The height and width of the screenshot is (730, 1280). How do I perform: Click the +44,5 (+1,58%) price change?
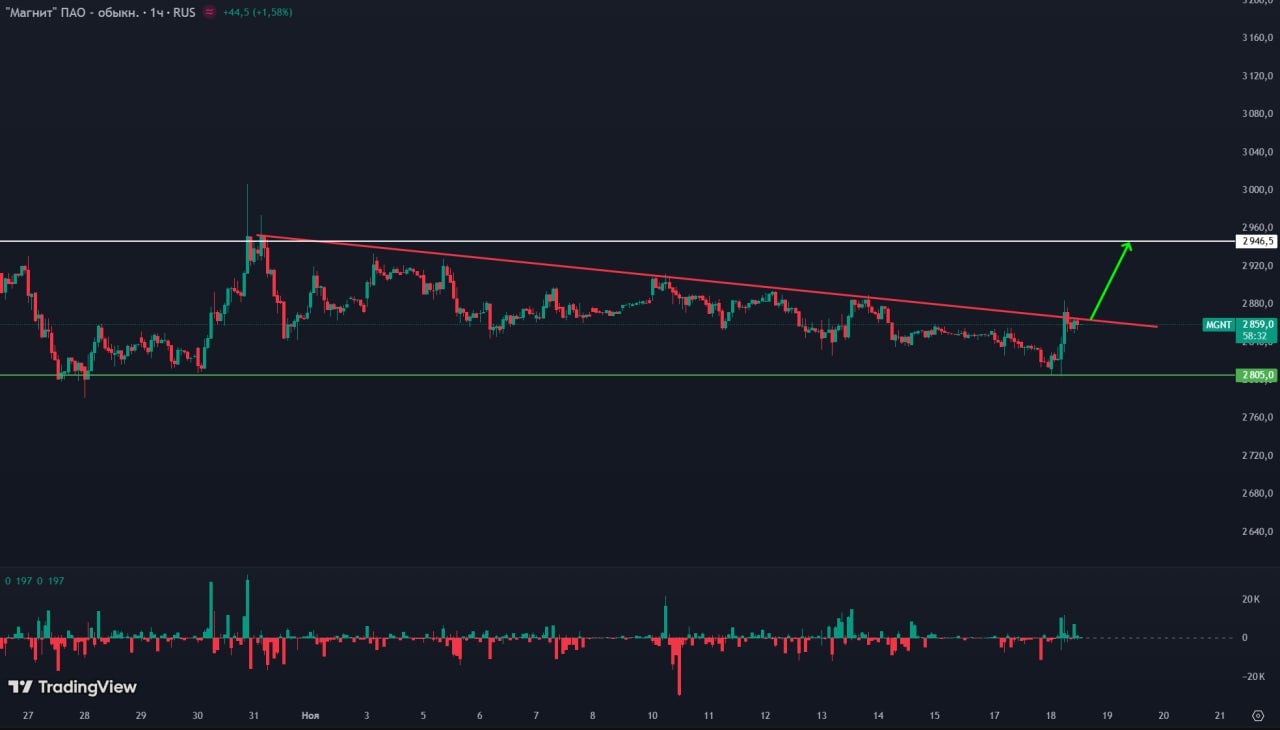[257, 13]
